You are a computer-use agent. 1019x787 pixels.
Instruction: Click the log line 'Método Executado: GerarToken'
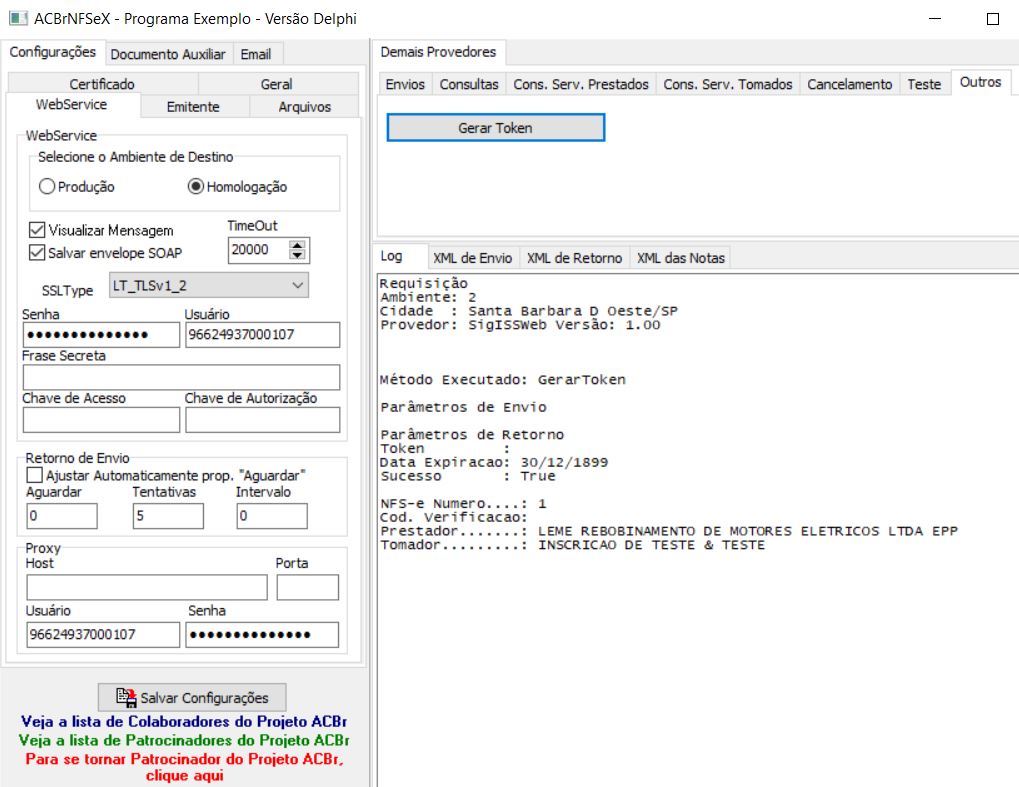[x=503, y=380]
